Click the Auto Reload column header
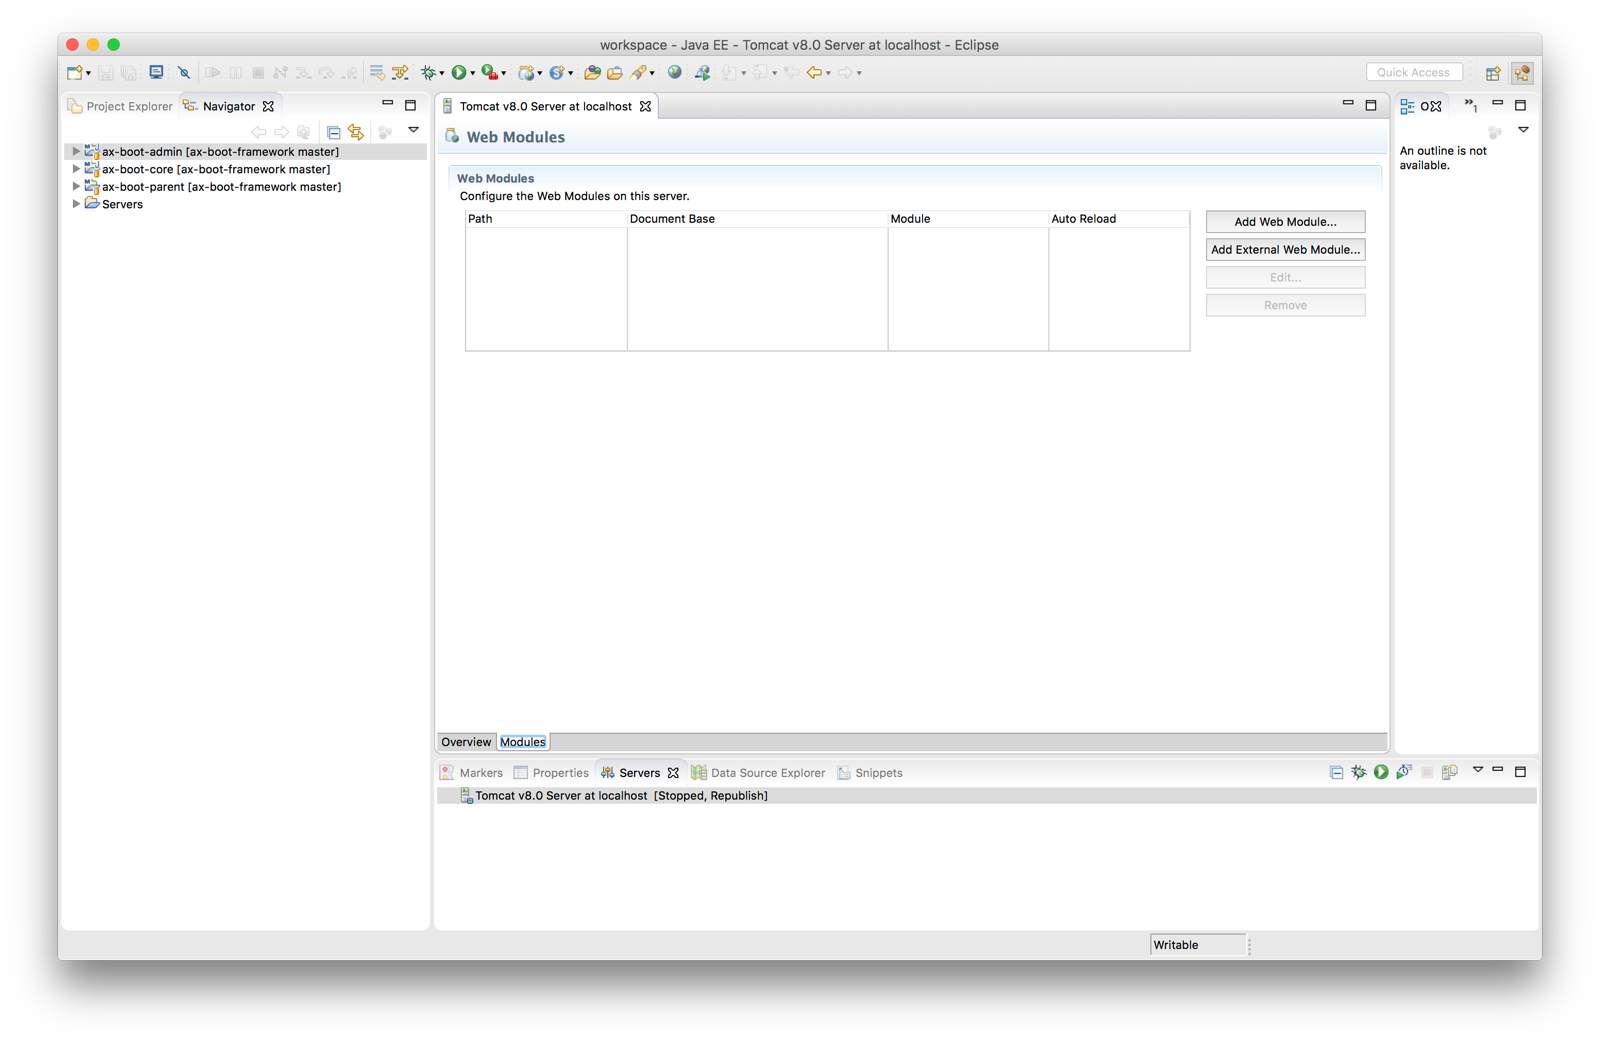This screenshot has width=1600, height=1043. click(1119, 219)
